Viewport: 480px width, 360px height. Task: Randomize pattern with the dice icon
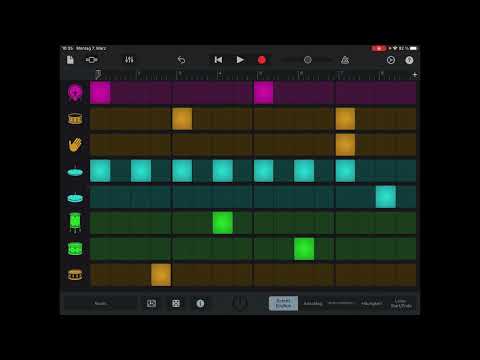click(176, 303)
